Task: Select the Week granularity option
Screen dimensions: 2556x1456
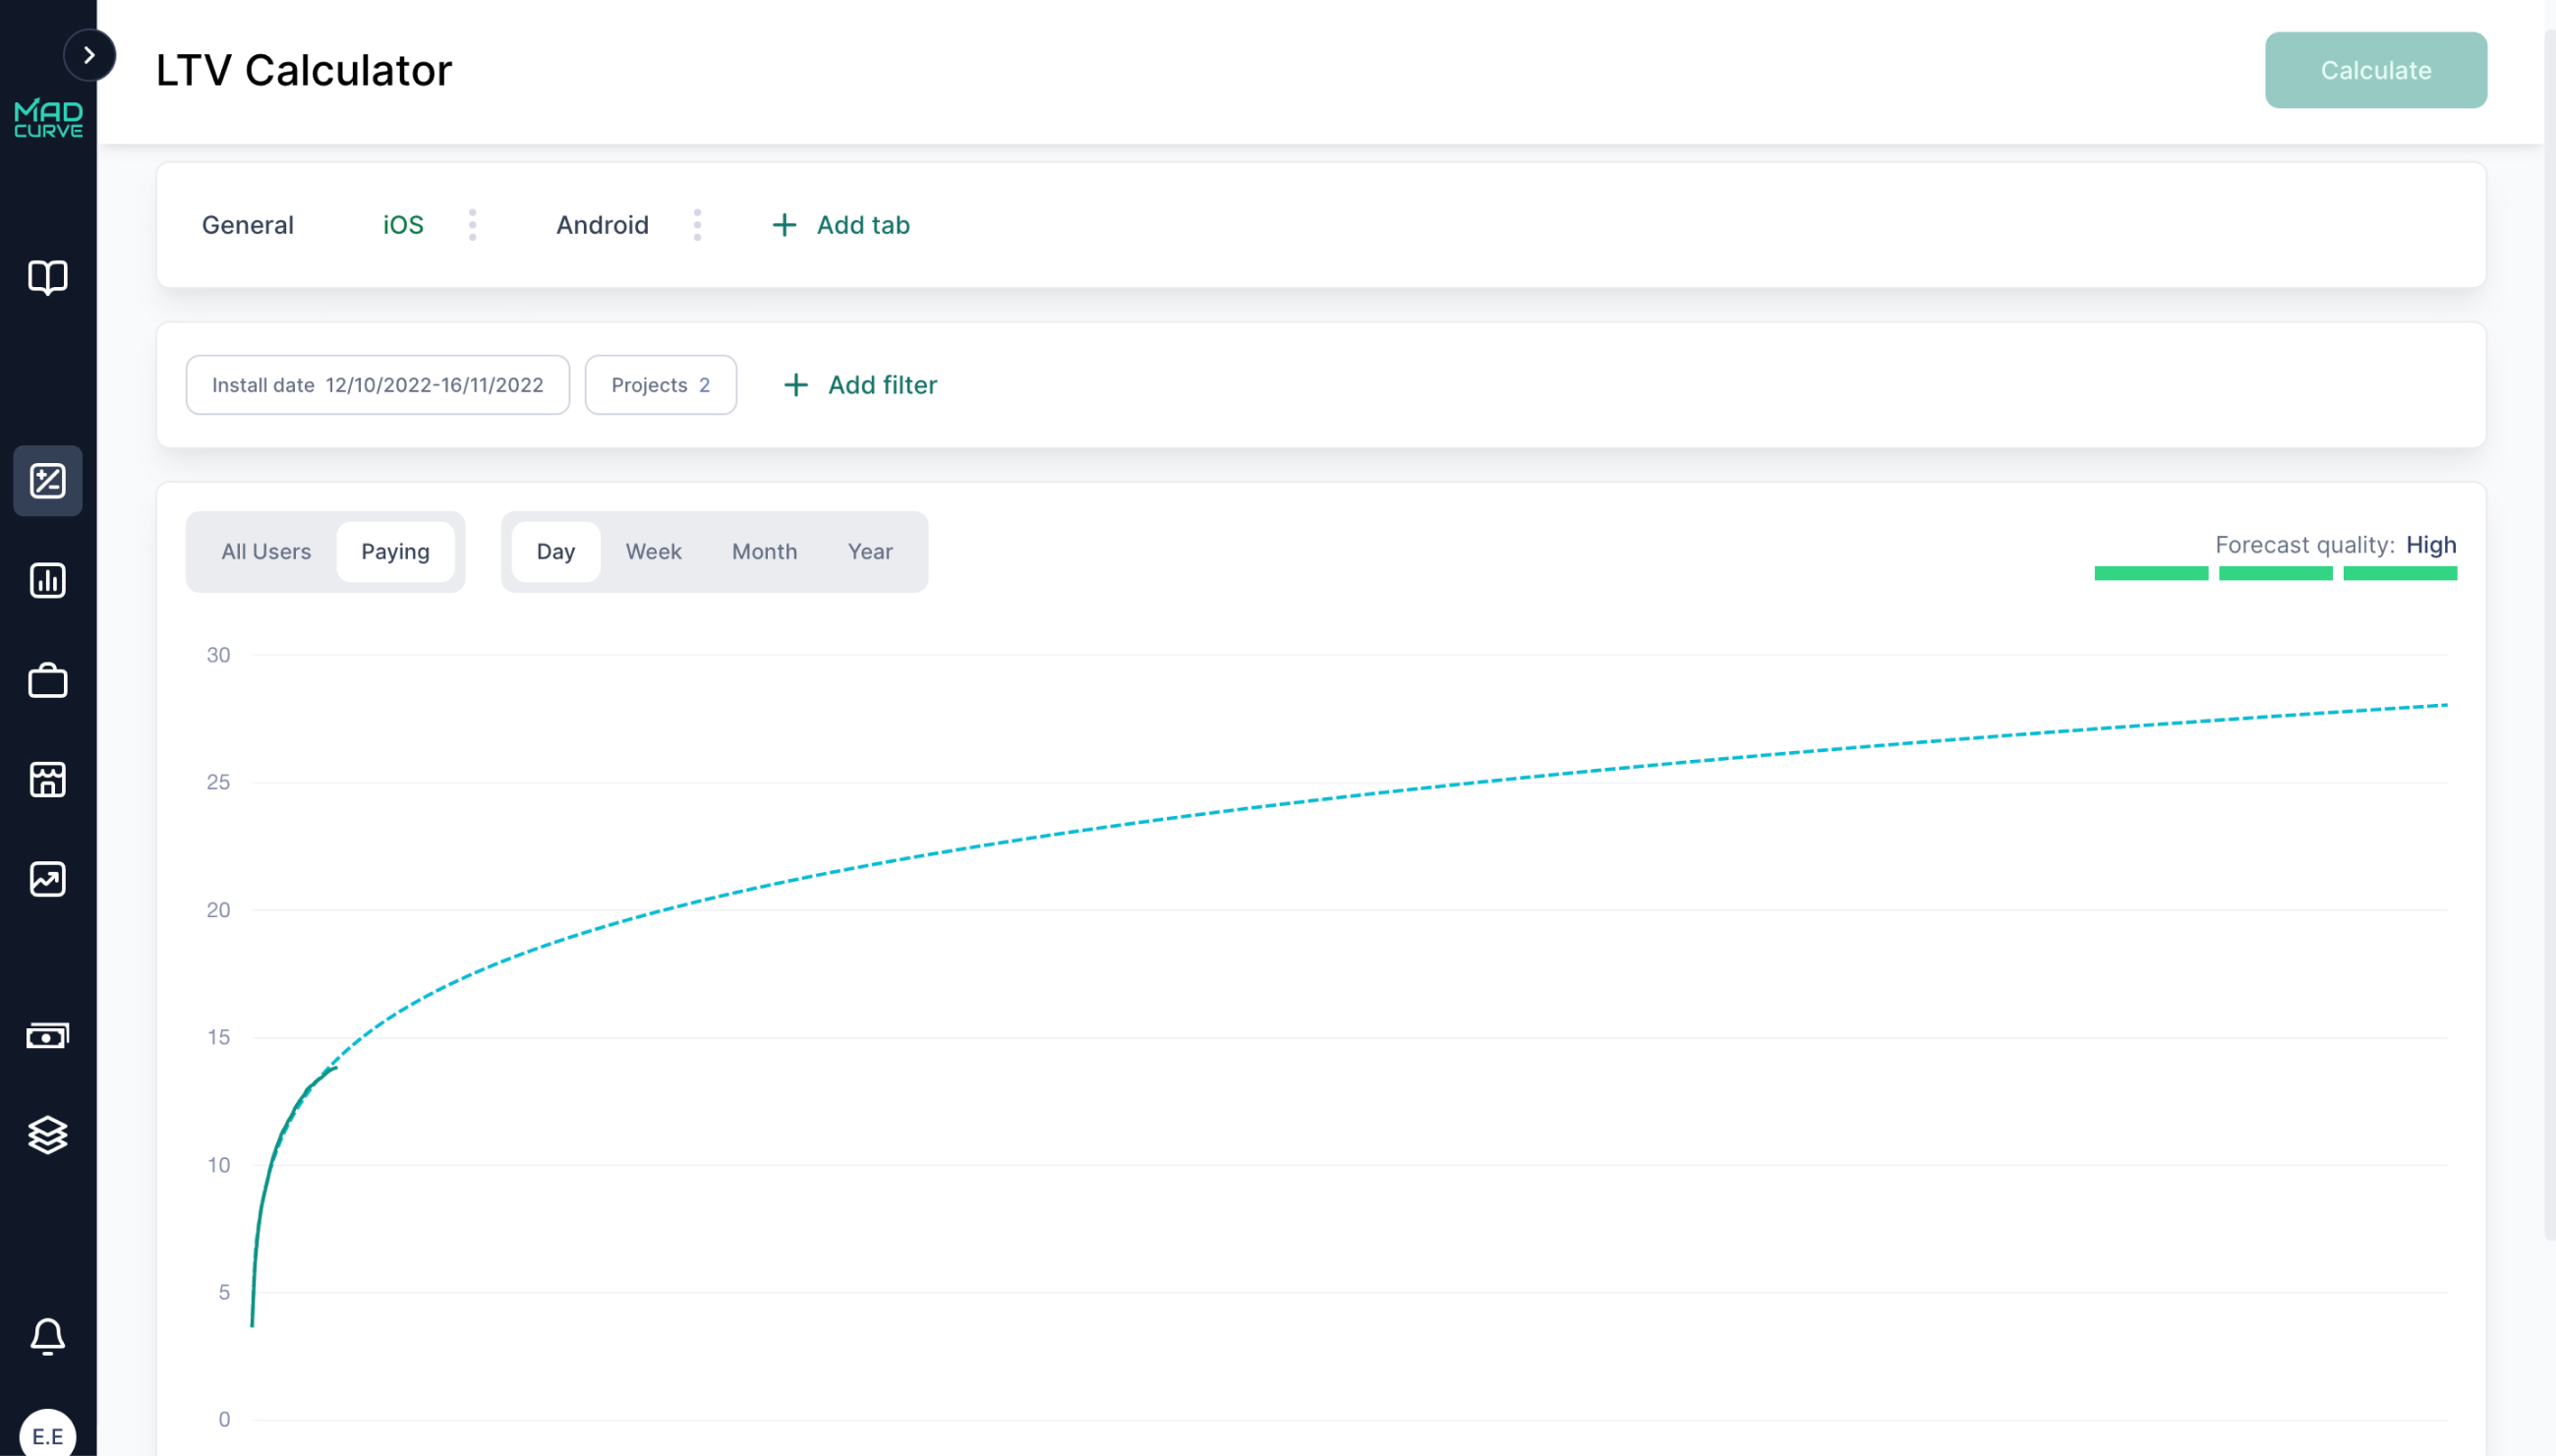Action: coord(653,551)
